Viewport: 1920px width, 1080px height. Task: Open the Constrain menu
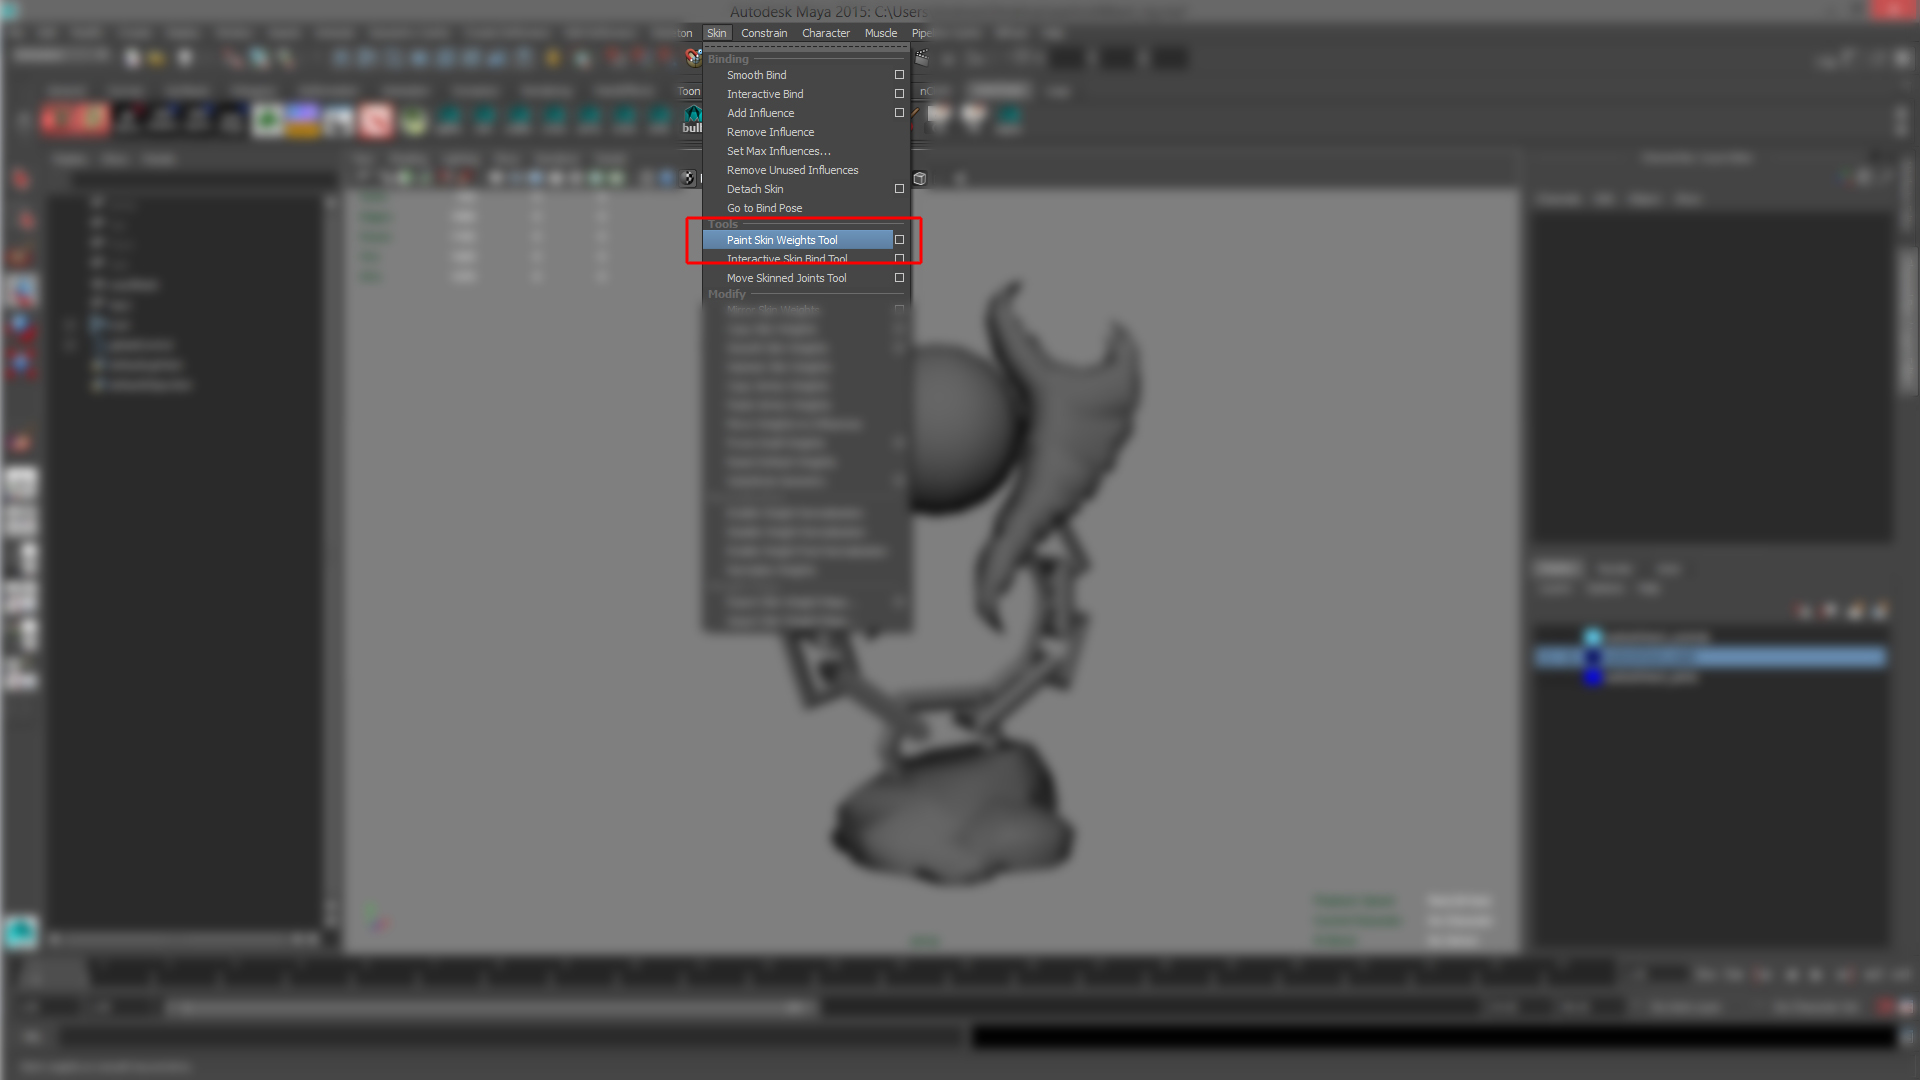point(764,33)
